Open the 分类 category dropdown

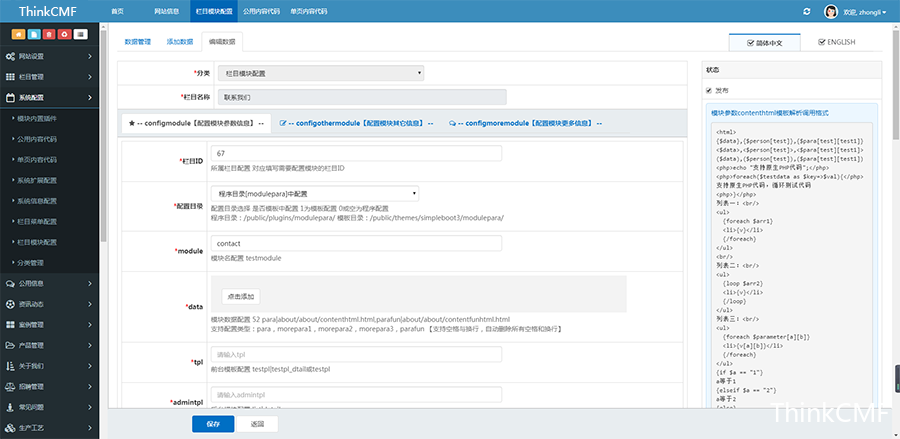320,73
